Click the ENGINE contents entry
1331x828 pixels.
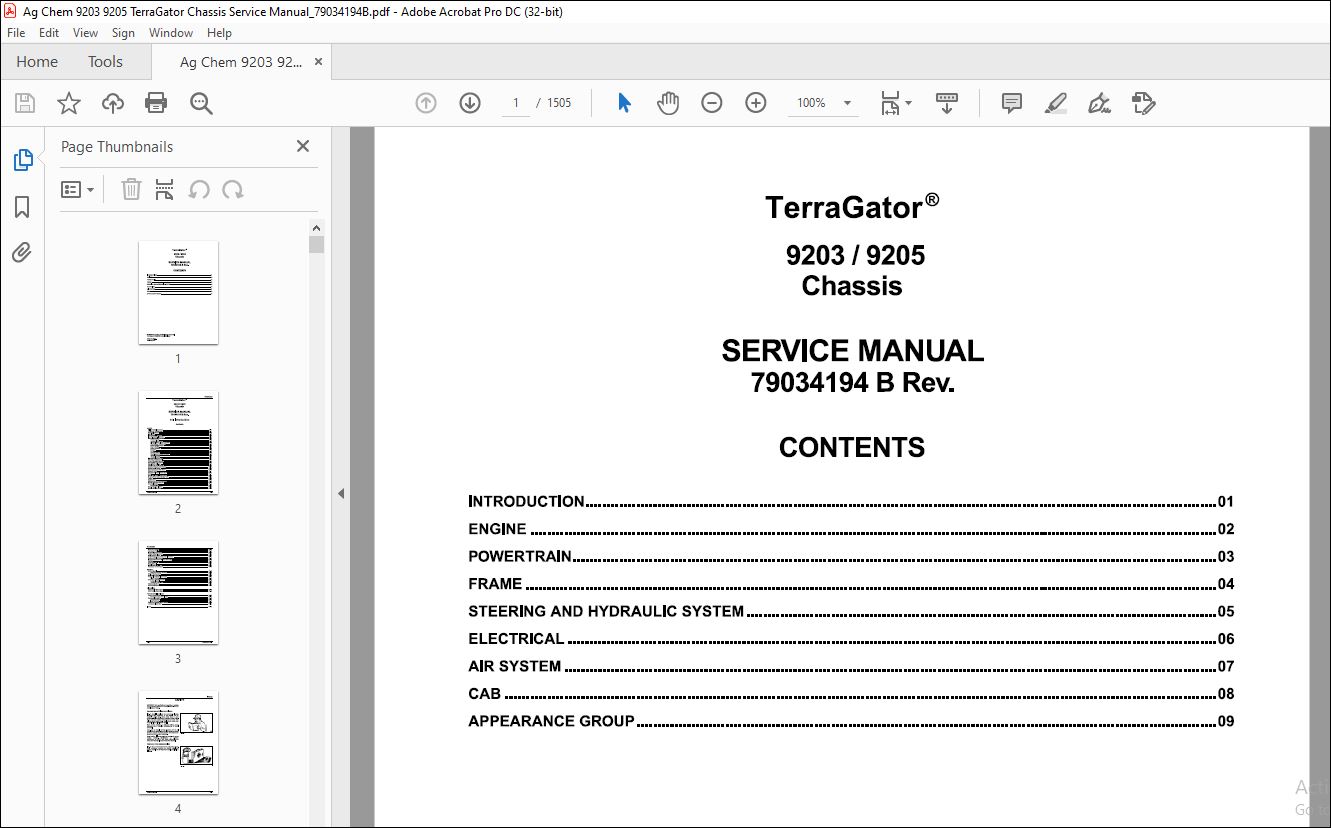[851, 529]
